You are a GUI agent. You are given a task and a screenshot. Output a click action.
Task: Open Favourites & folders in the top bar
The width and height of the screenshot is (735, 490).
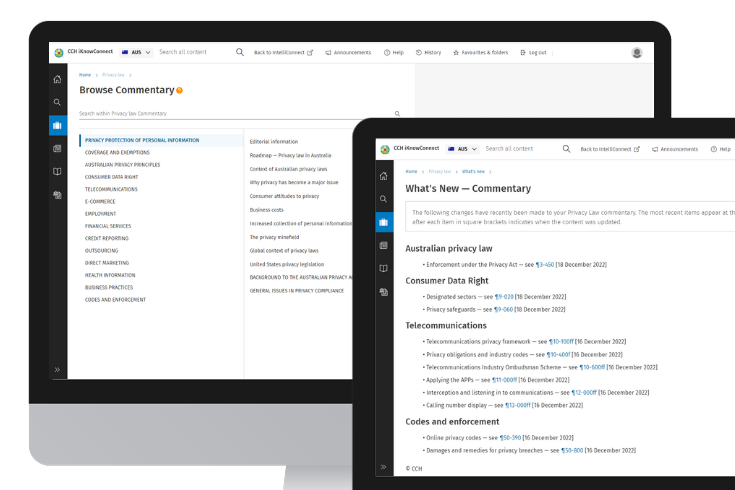(x=480, y=52)
